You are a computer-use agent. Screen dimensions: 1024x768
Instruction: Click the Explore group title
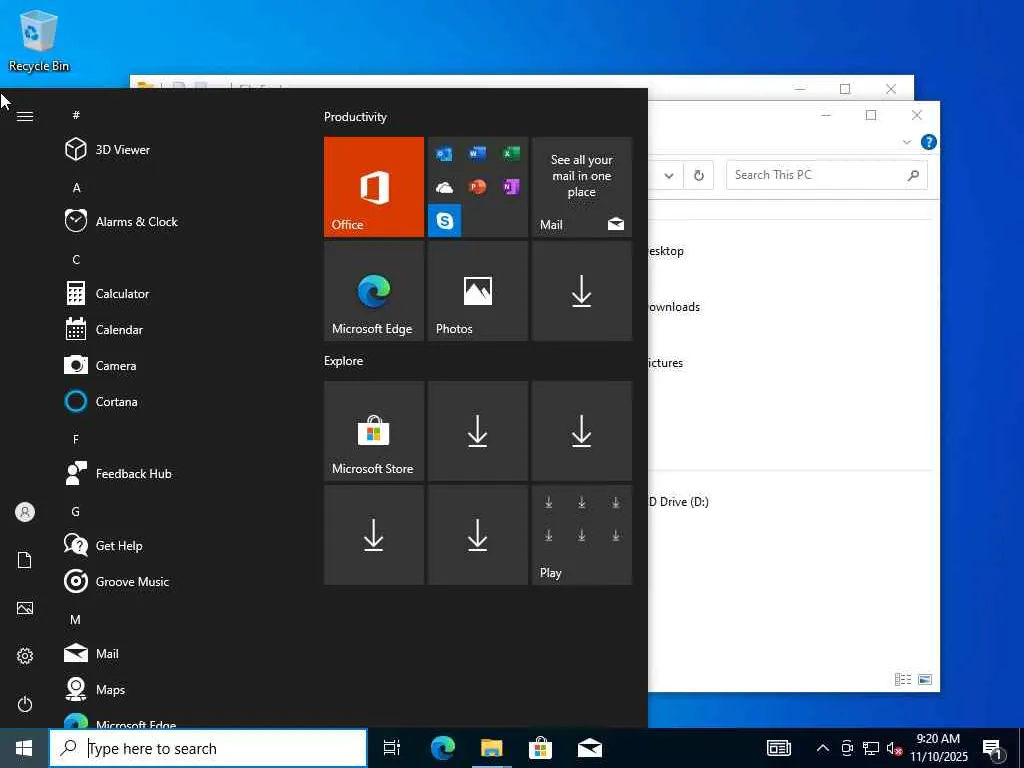click(344, 361)
